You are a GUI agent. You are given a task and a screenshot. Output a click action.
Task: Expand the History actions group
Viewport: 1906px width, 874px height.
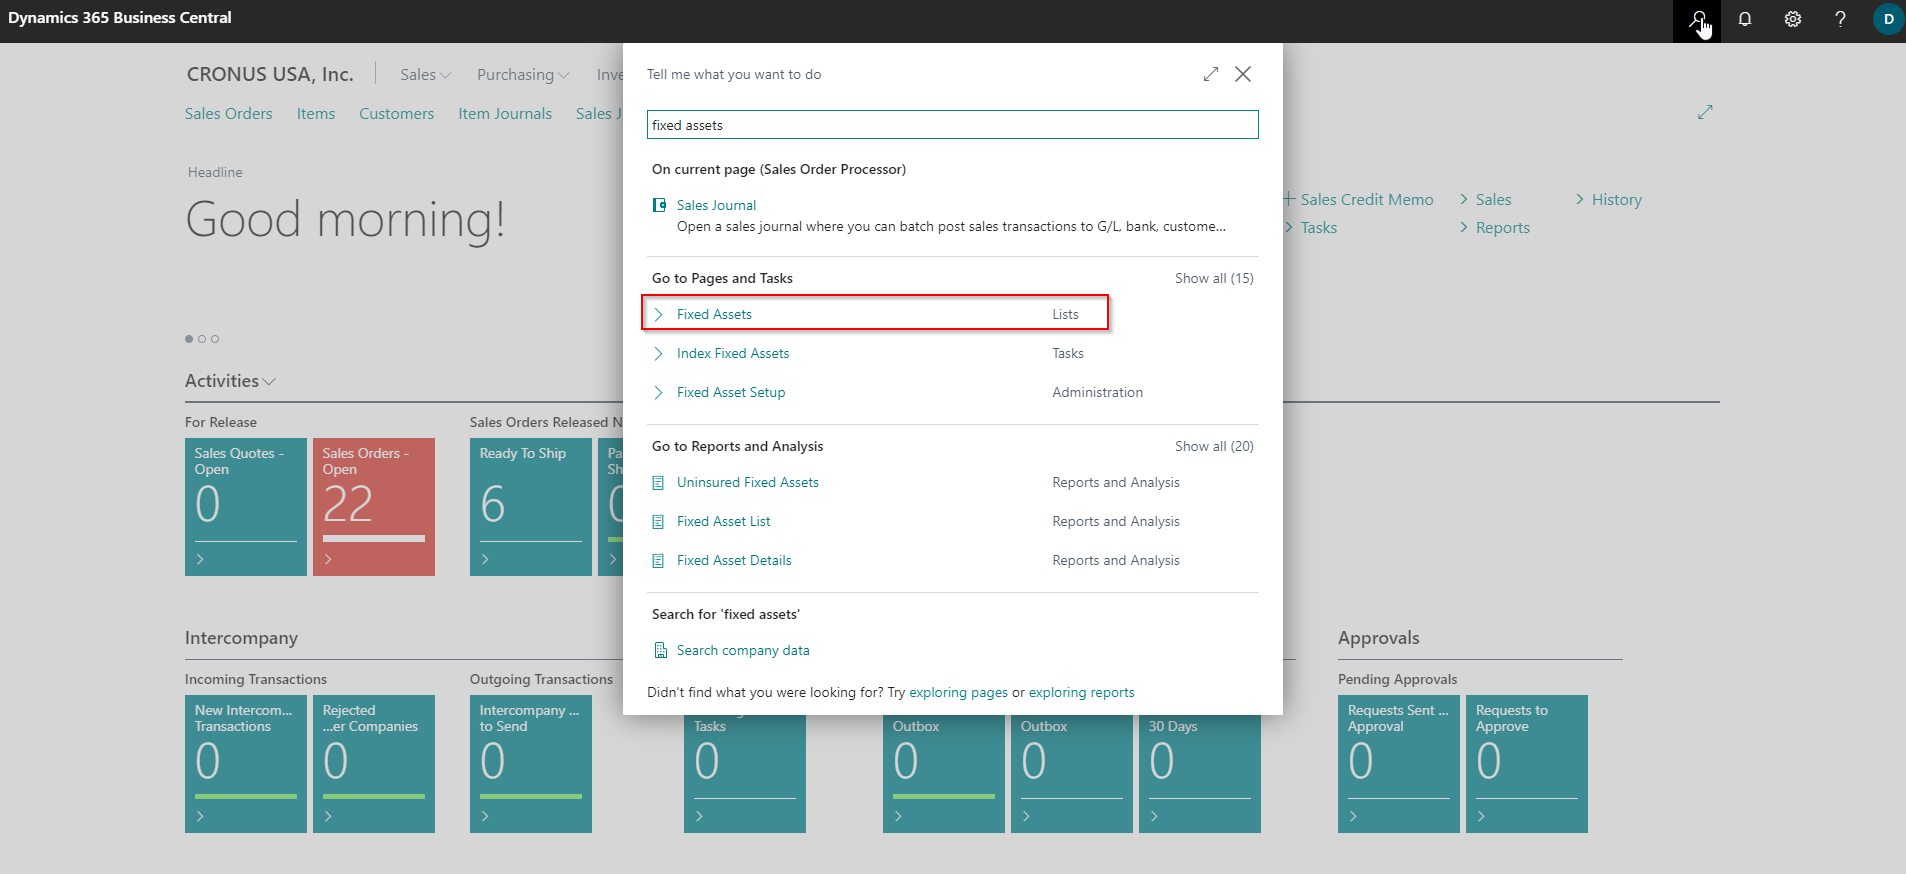1608,199
